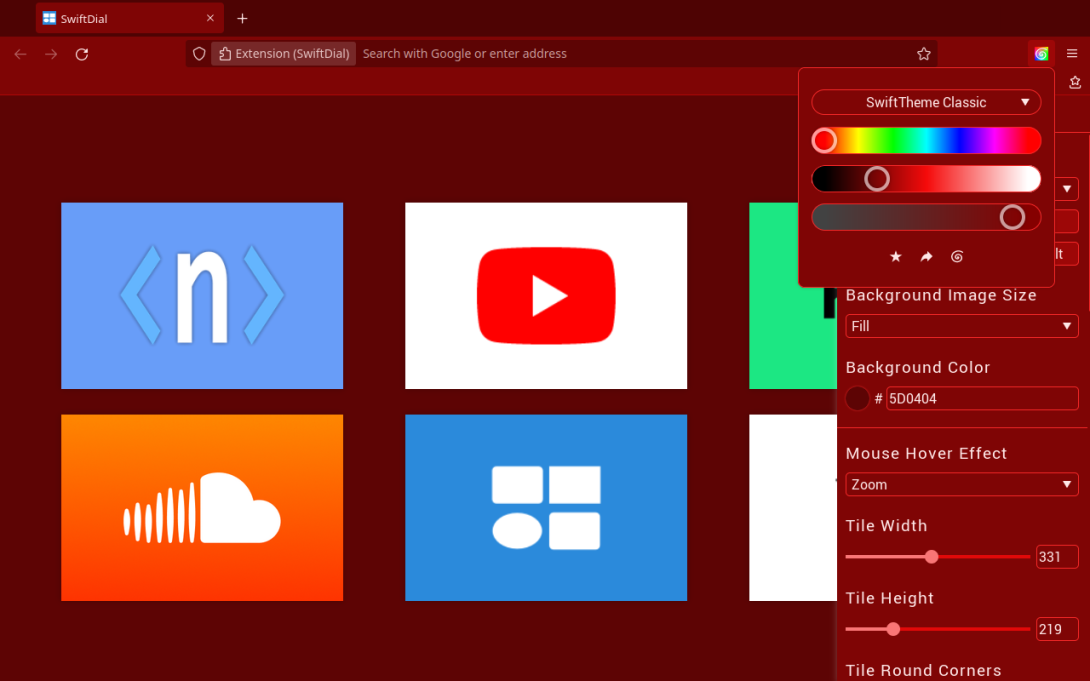
Task: Click the star tray icon below the menu button
Action: (1075, 82)
